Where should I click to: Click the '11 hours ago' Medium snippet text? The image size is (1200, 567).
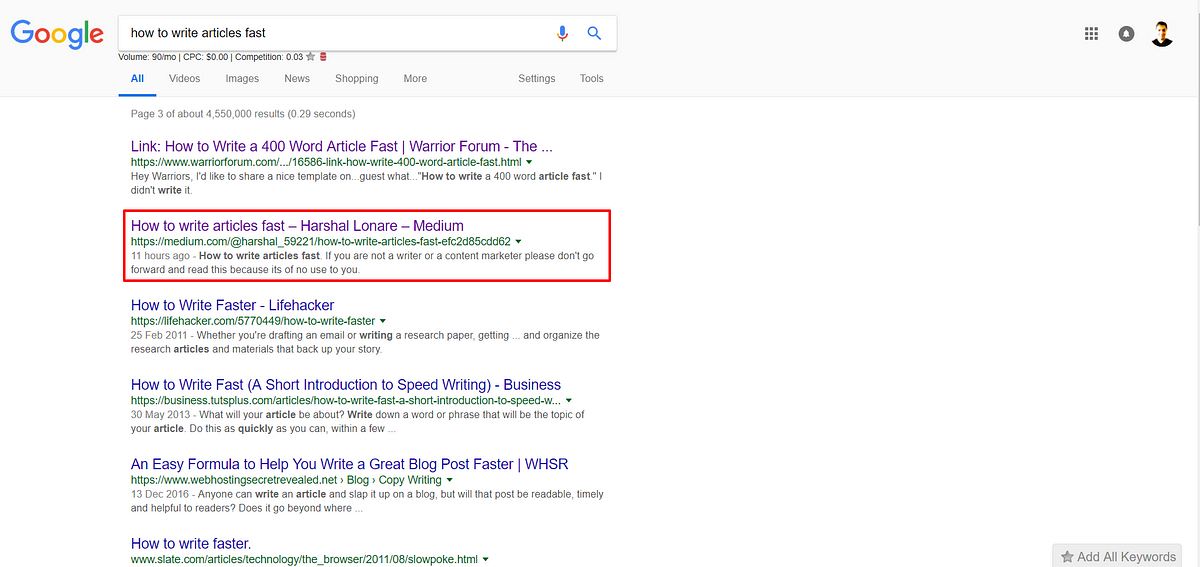tap(160, 256)
